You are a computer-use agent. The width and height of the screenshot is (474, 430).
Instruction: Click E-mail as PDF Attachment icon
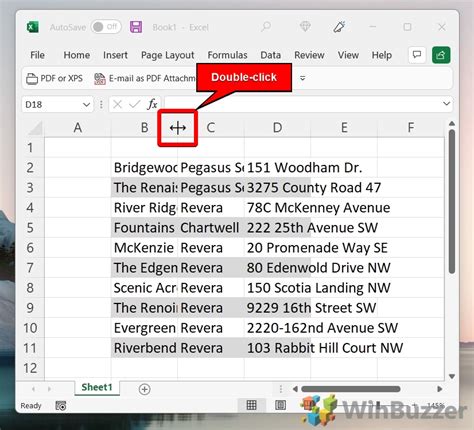100,79
